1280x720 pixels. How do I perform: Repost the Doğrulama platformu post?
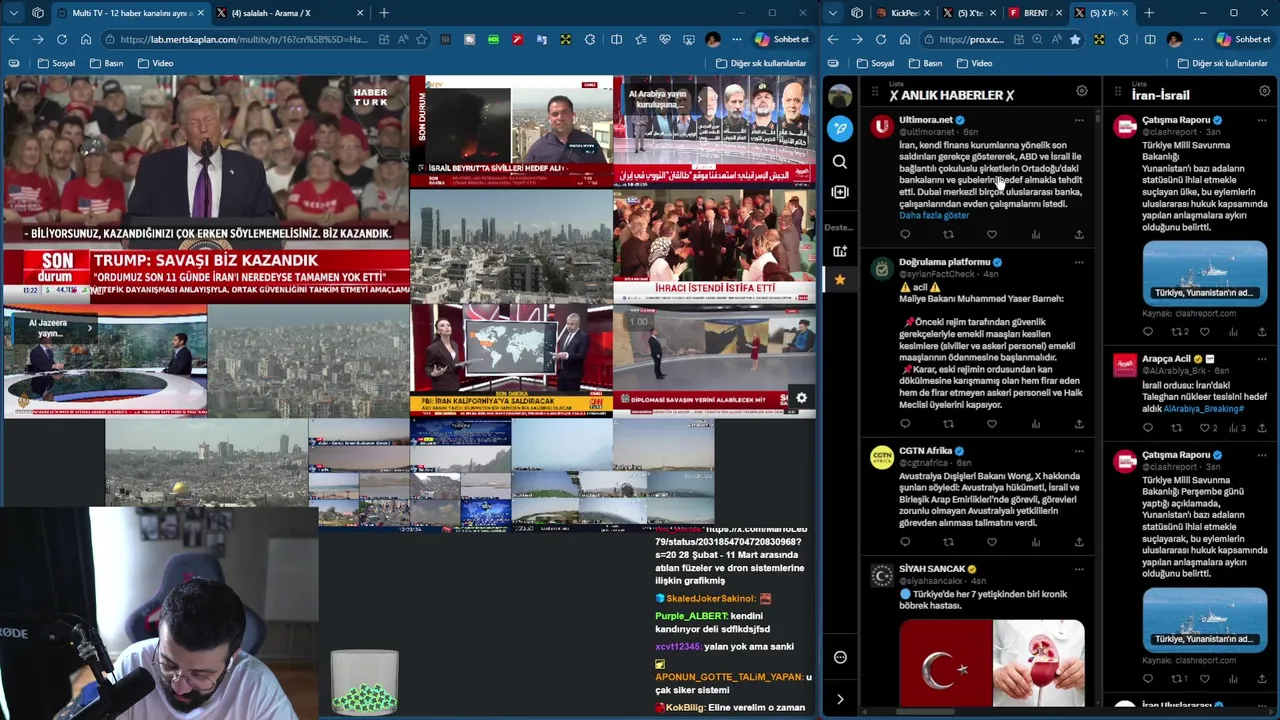click(x=948, y=424)
